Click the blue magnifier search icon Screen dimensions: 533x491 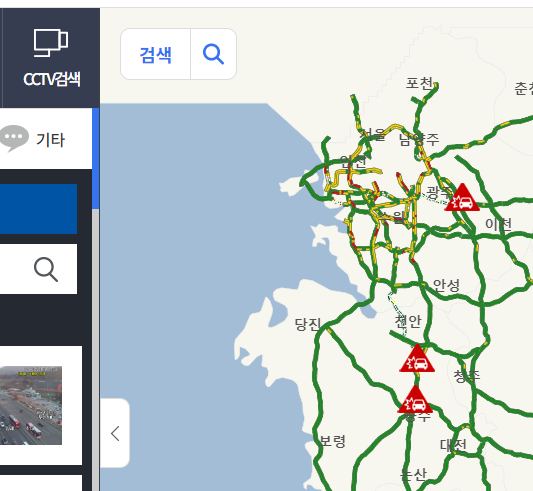(x=213, y=54)
